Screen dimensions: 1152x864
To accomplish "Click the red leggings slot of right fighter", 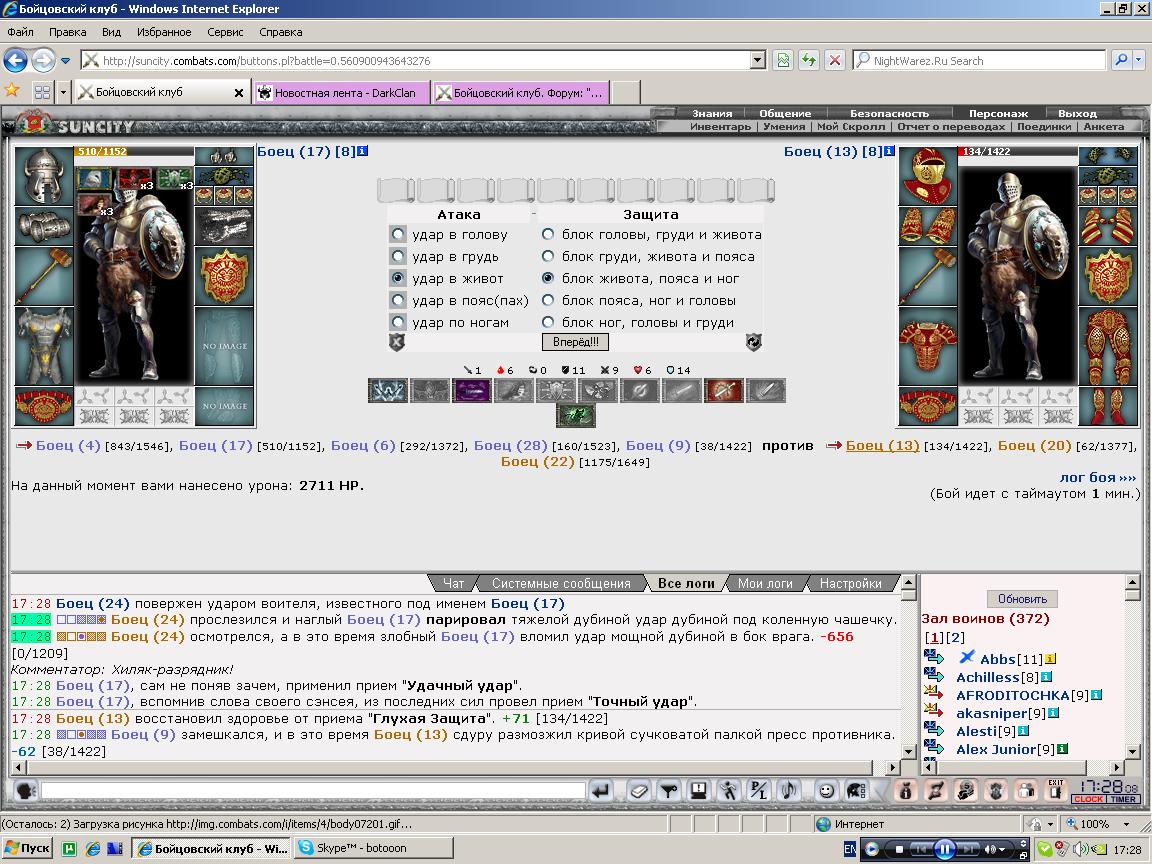I will (1108, 346).
